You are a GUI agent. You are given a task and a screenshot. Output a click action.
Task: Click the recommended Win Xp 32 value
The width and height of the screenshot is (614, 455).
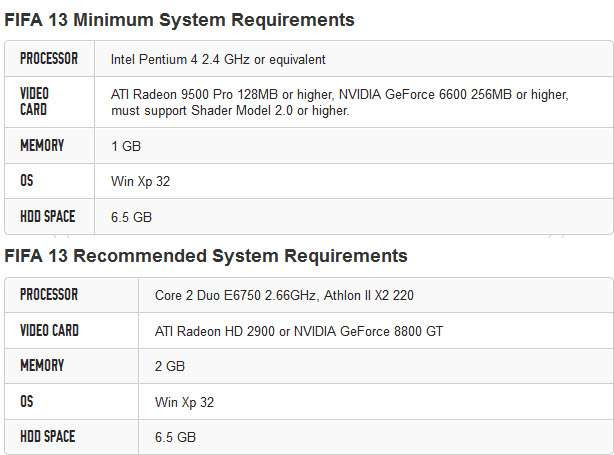184,402
